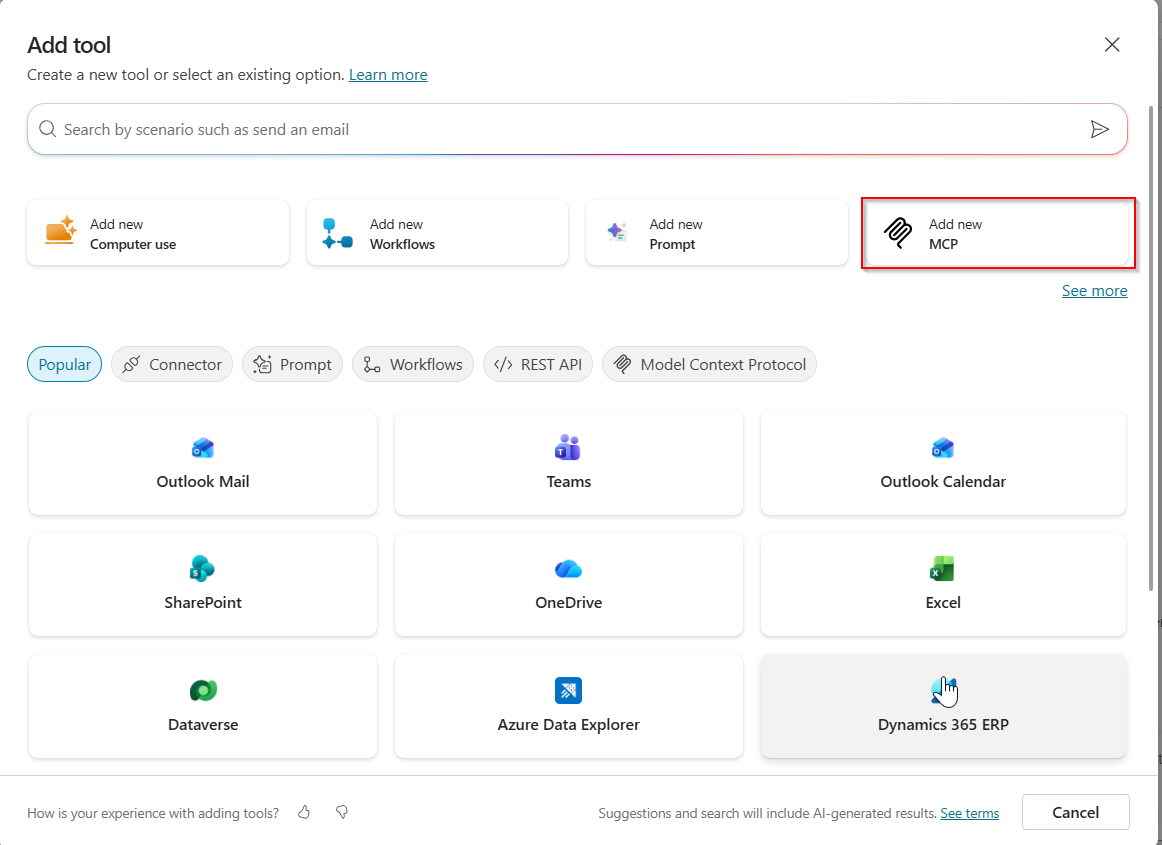The image size is (1162, 845).
Task: Click the Computer use laptop icon
Action: pos(60,231)
